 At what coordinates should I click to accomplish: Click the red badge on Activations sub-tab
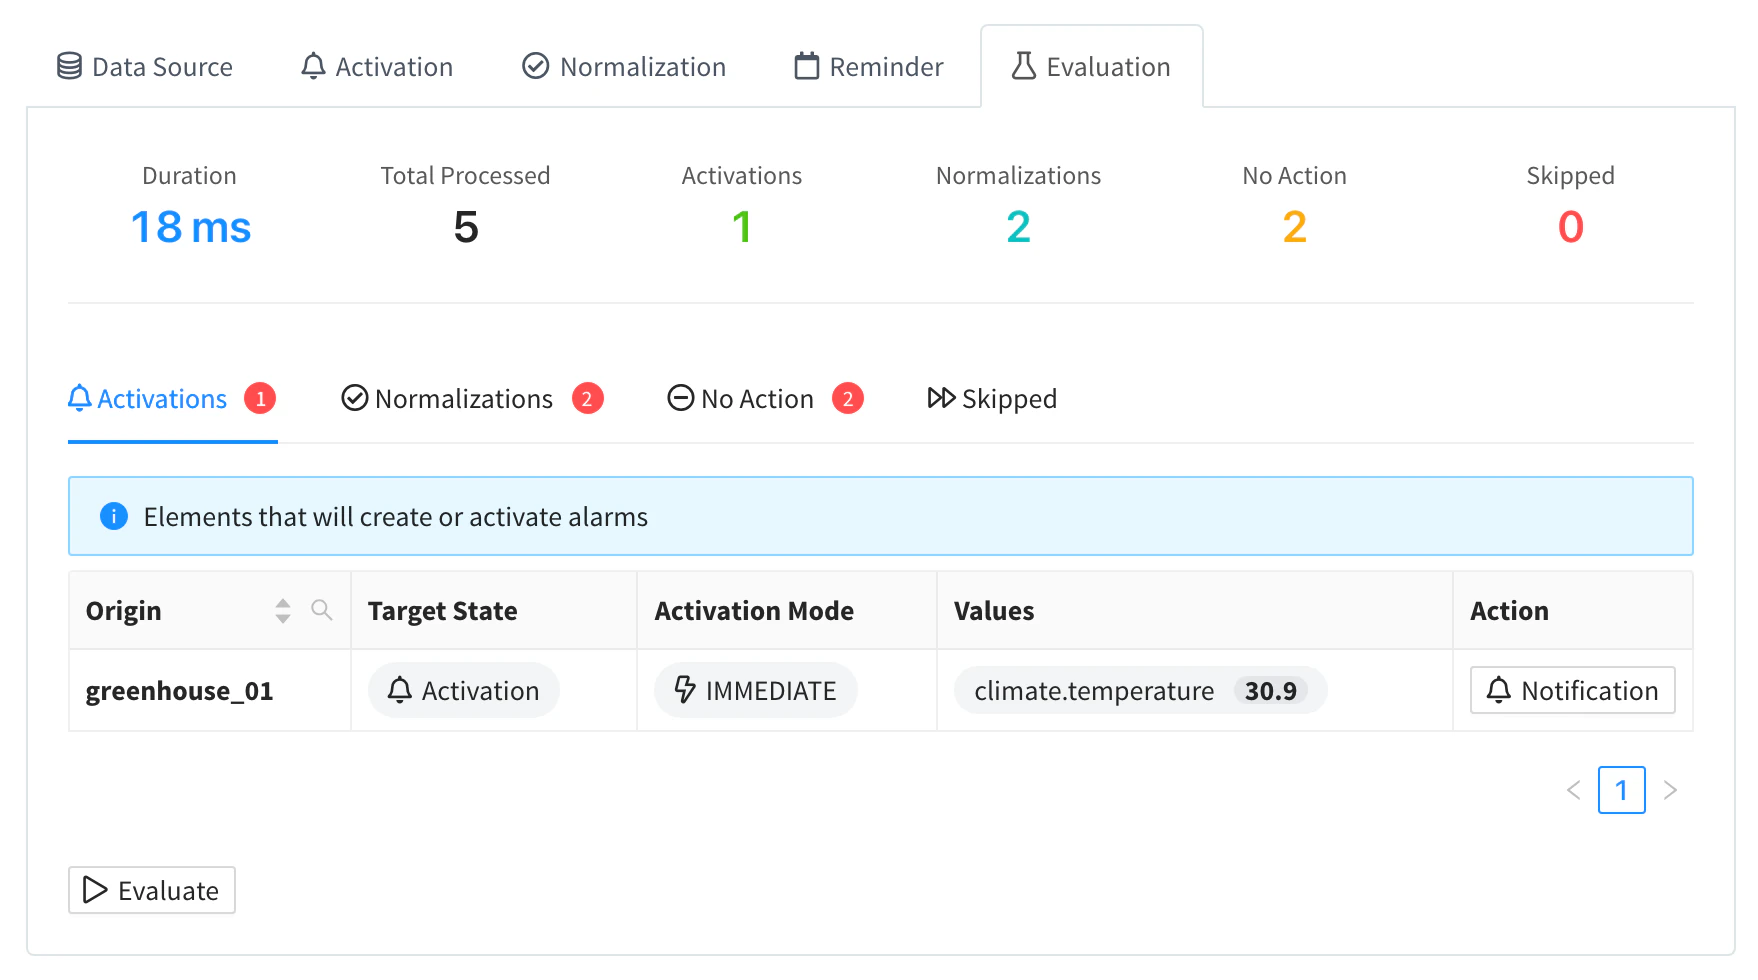click(x=260, y=398)
